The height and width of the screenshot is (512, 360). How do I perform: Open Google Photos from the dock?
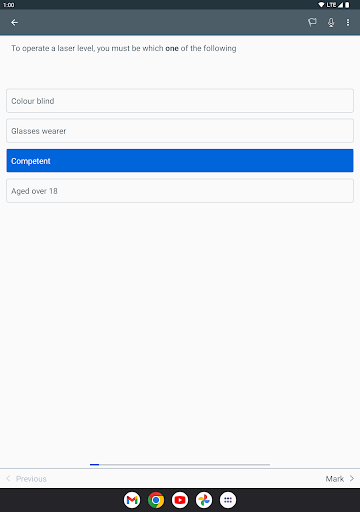[204, 500]
